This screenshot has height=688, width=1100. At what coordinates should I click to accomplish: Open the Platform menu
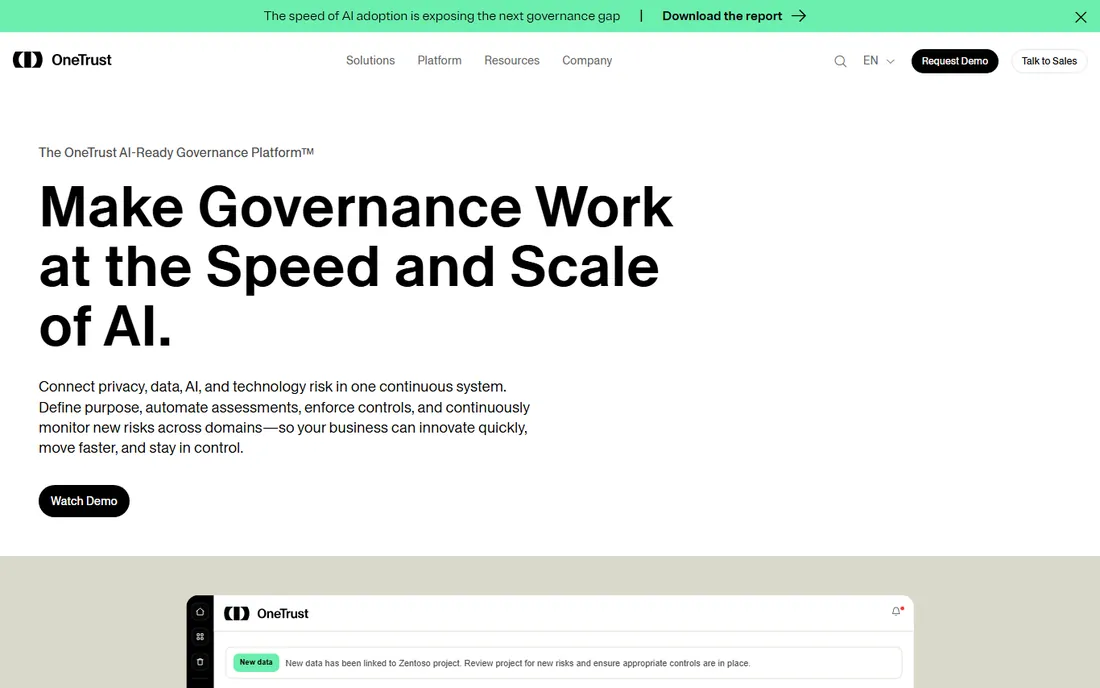439,61
